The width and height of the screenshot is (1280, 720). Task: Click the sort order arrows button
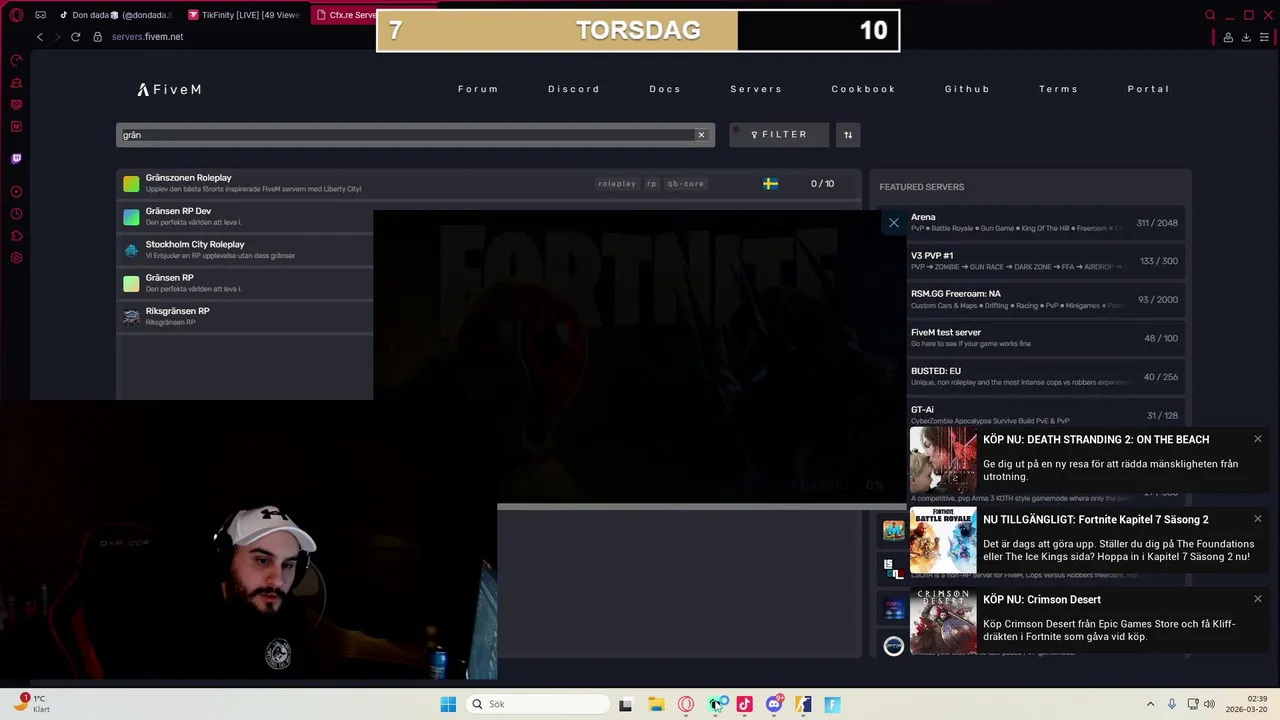click(x=848, y=135)
